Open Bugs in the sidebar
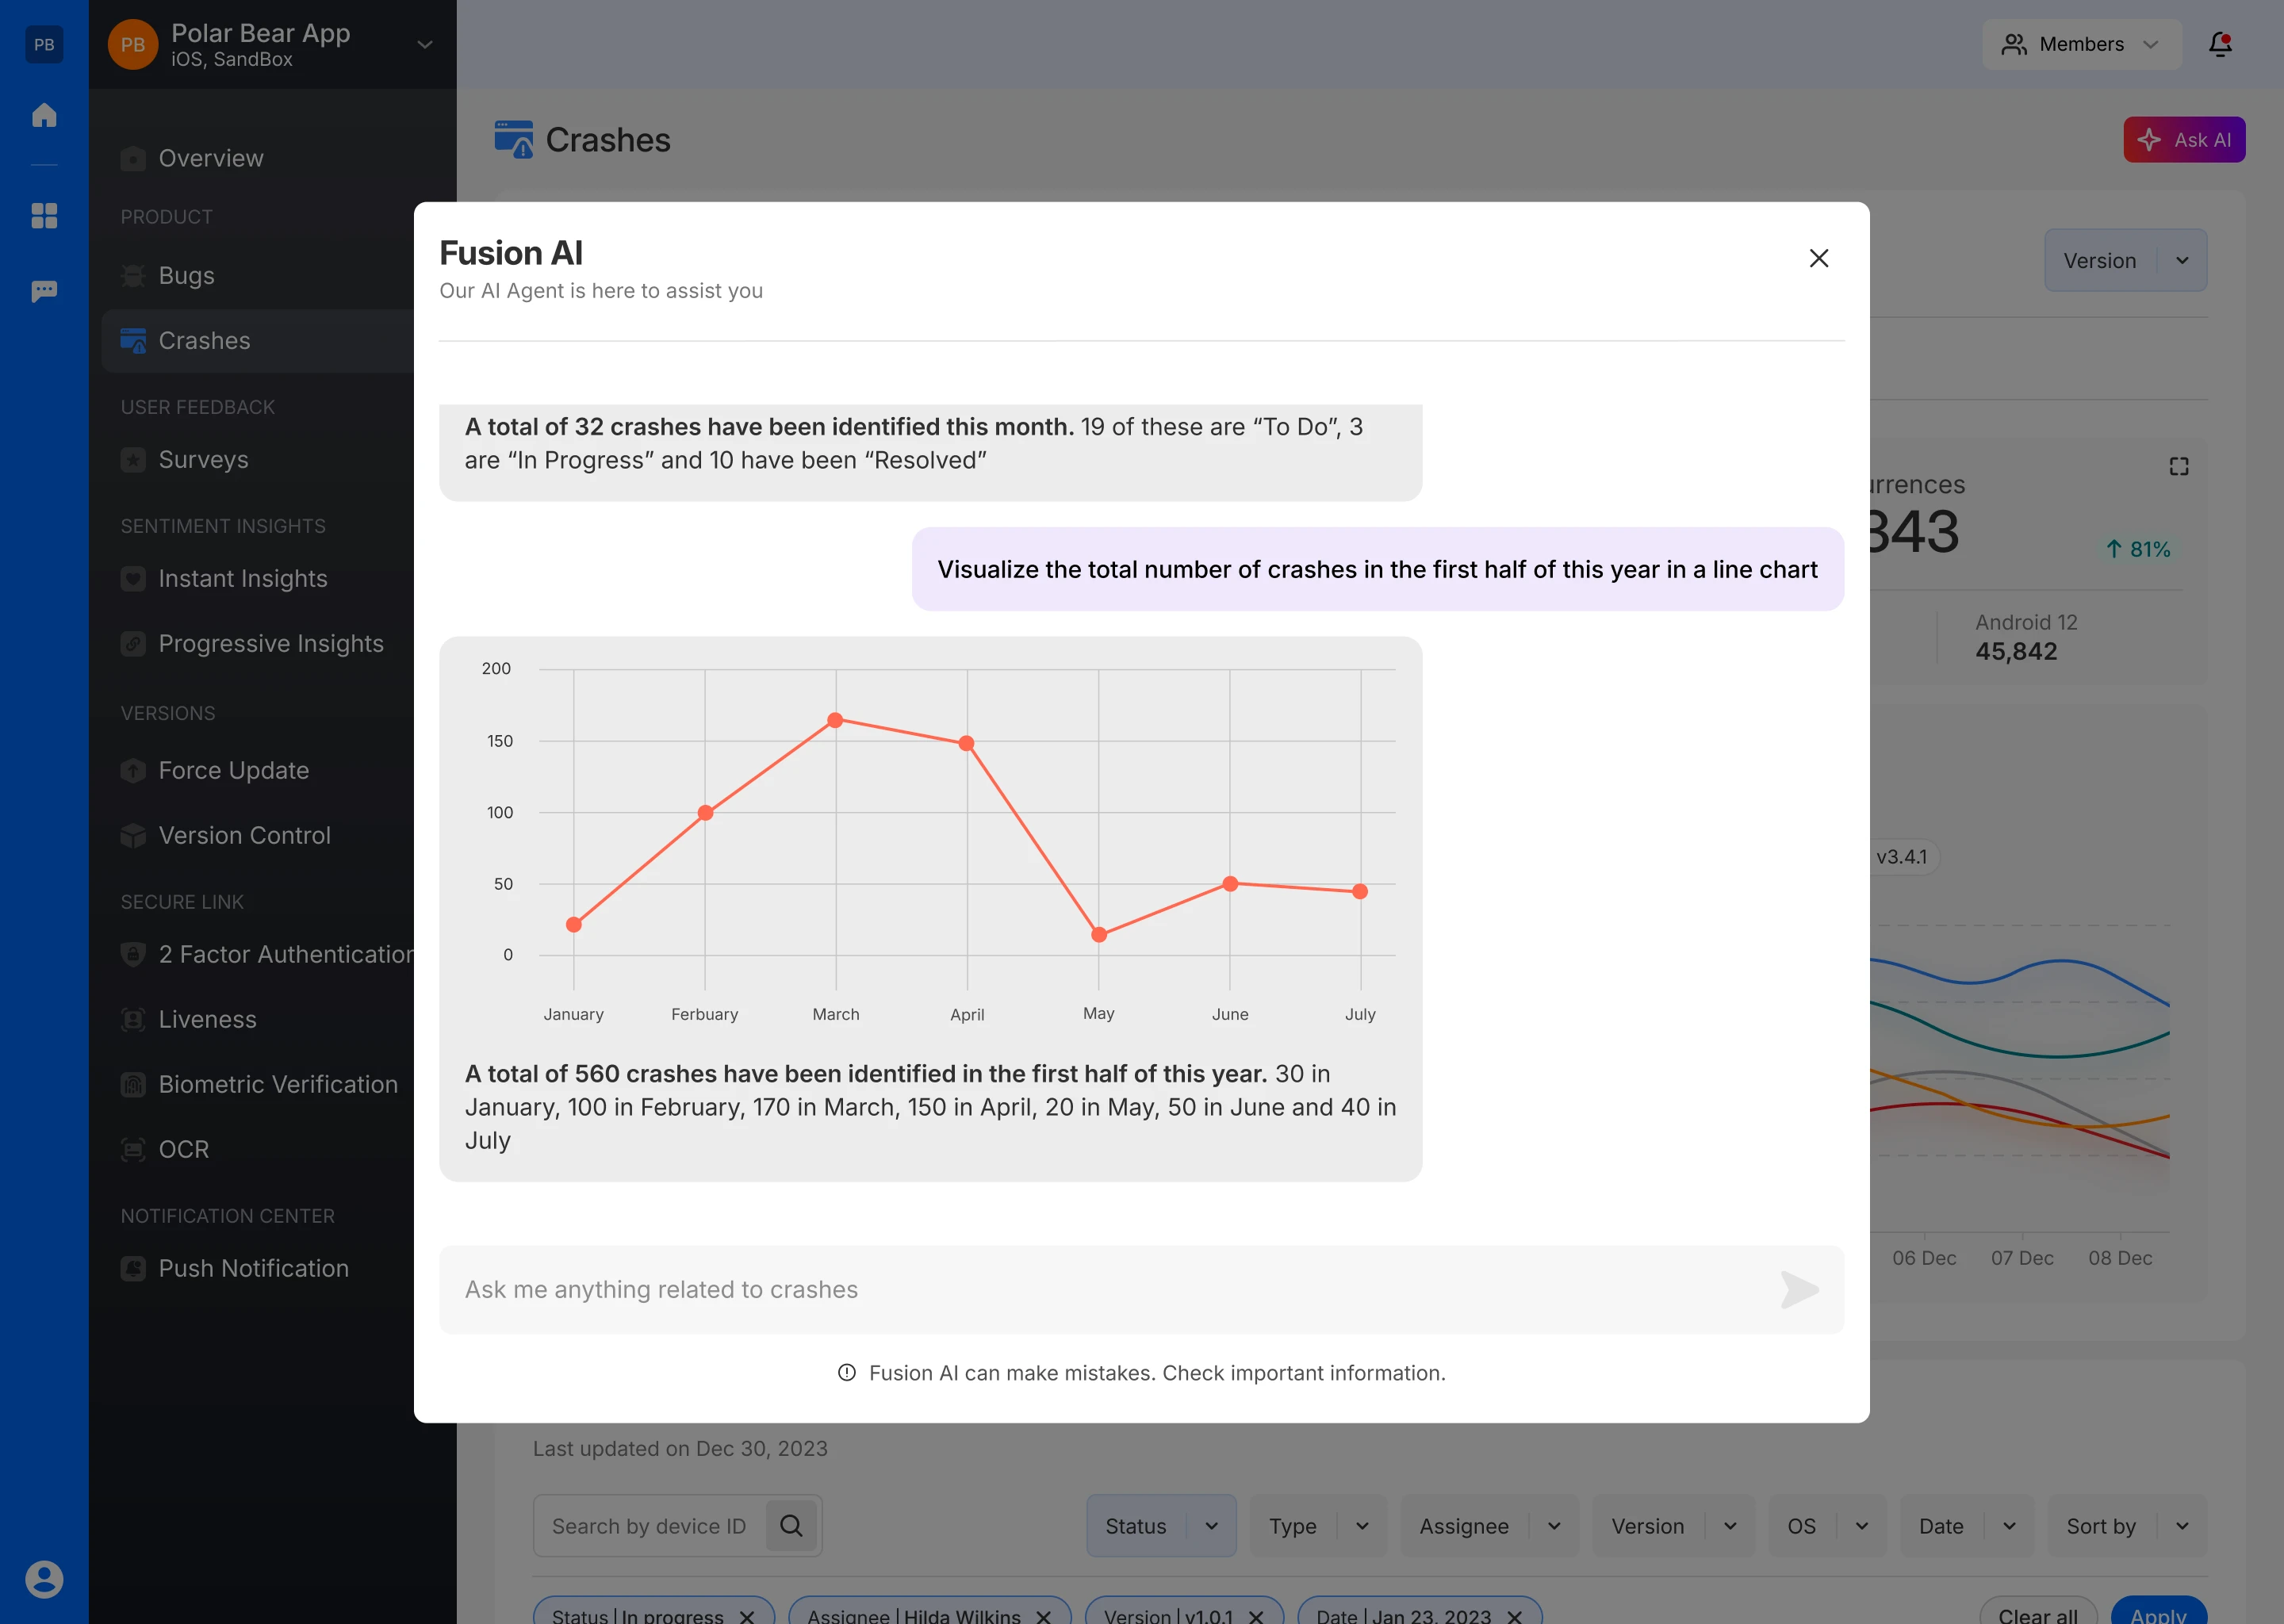 pyautogui.click(x=187, y=275)
